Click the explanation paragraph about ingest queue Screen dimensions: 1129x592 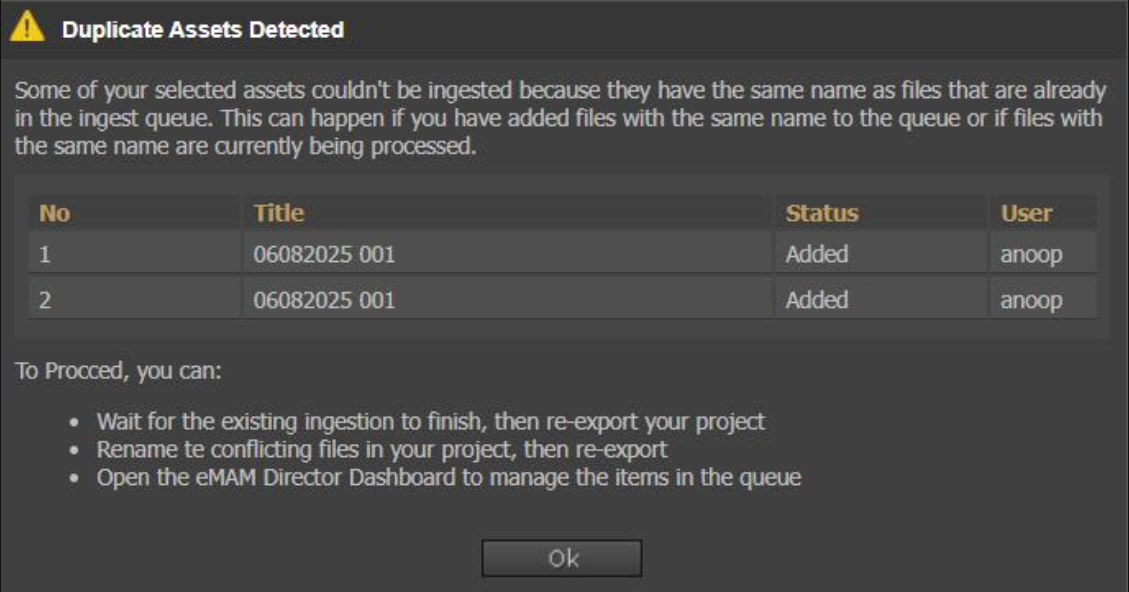[560, 118]
